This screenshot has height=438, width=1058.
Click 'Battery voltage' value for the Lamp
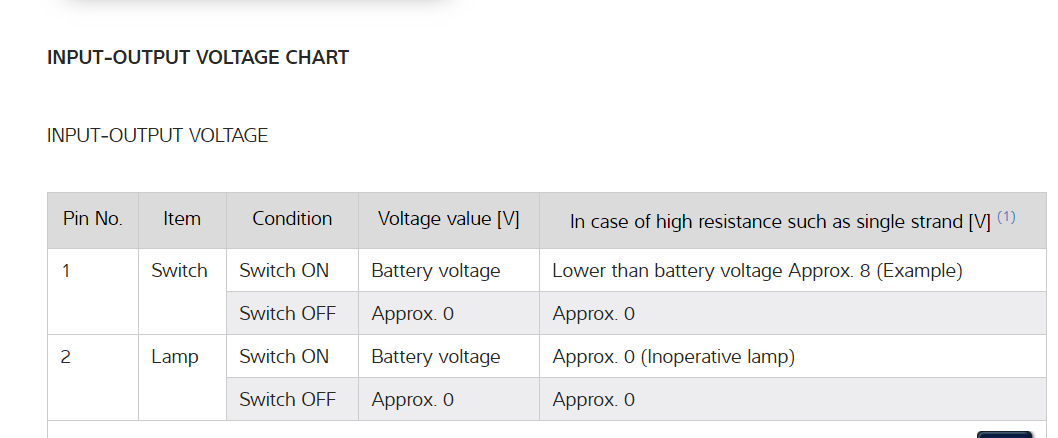click(x=436, y=357)
